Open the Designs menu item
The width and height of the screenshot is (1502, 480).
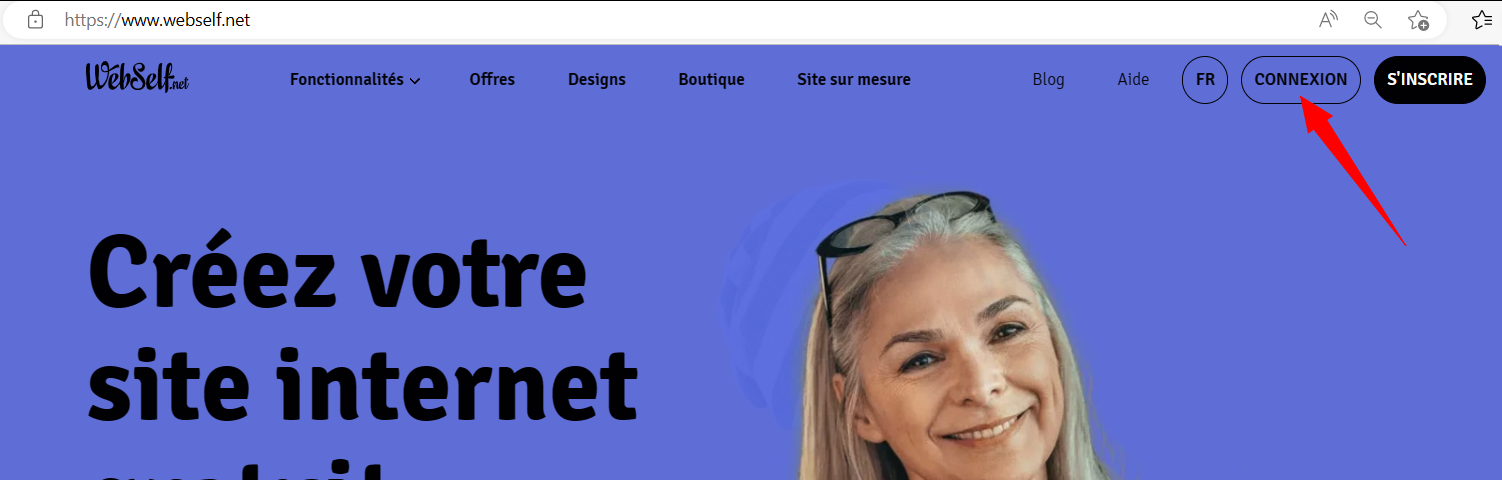pos(597,79)
